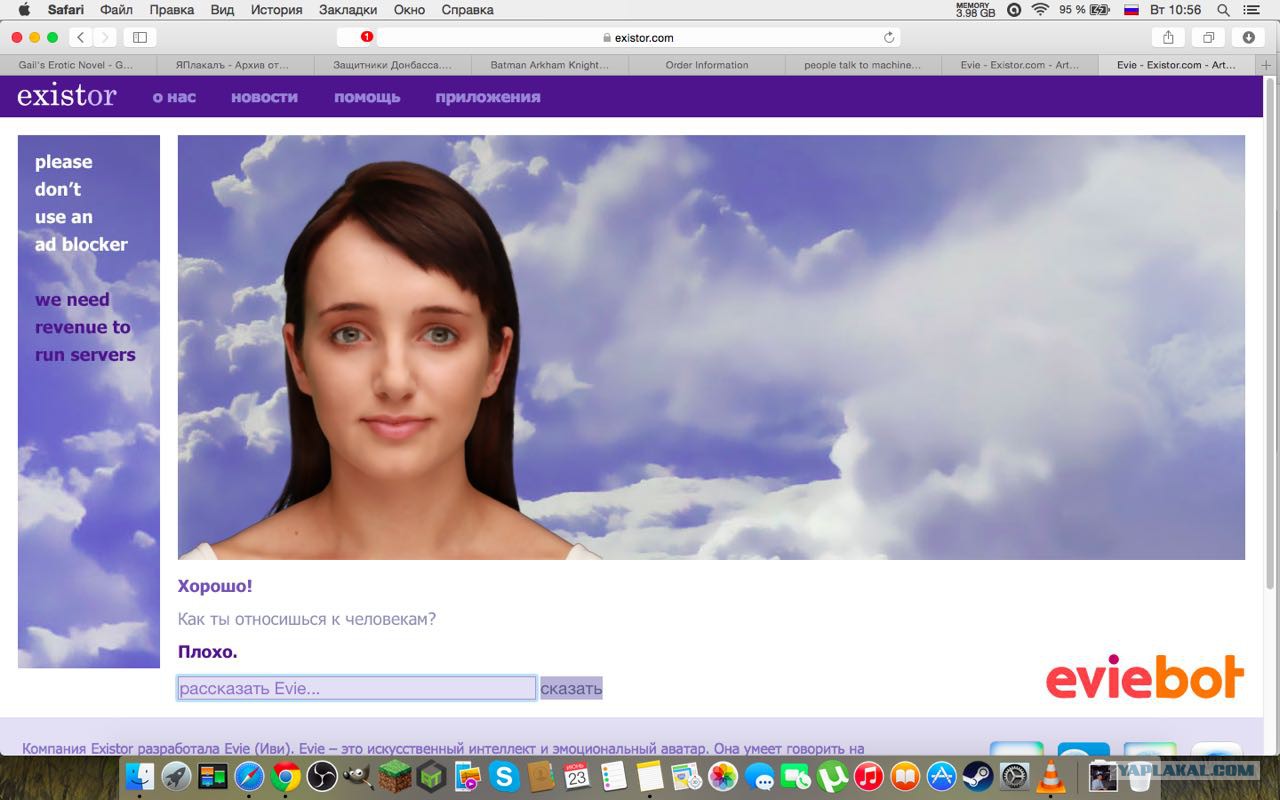Show all tabs overview button
1280x800 pixels.
(1208, 37)
